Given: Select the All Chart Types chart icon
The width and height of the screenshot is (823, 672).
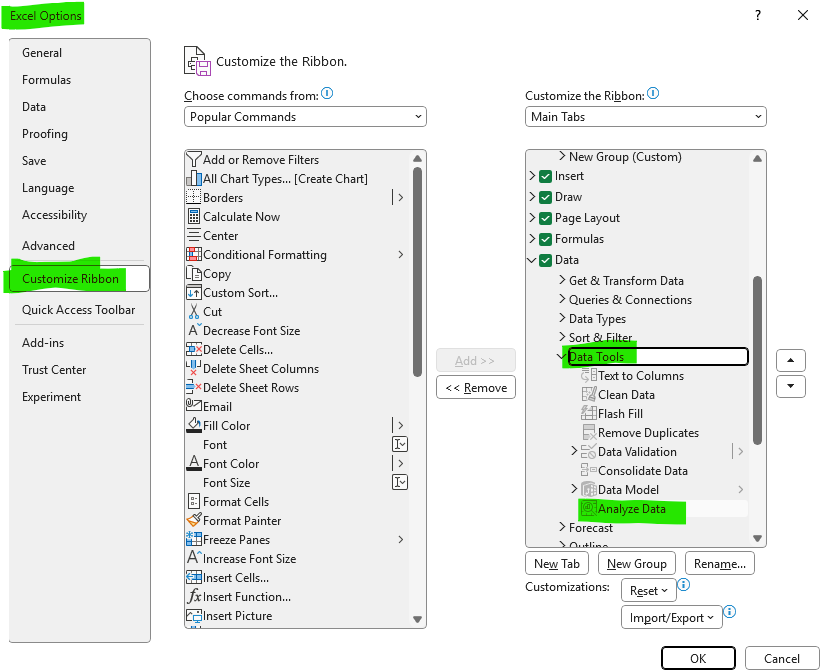Looking at the screenshot, I should coord(194,178).
